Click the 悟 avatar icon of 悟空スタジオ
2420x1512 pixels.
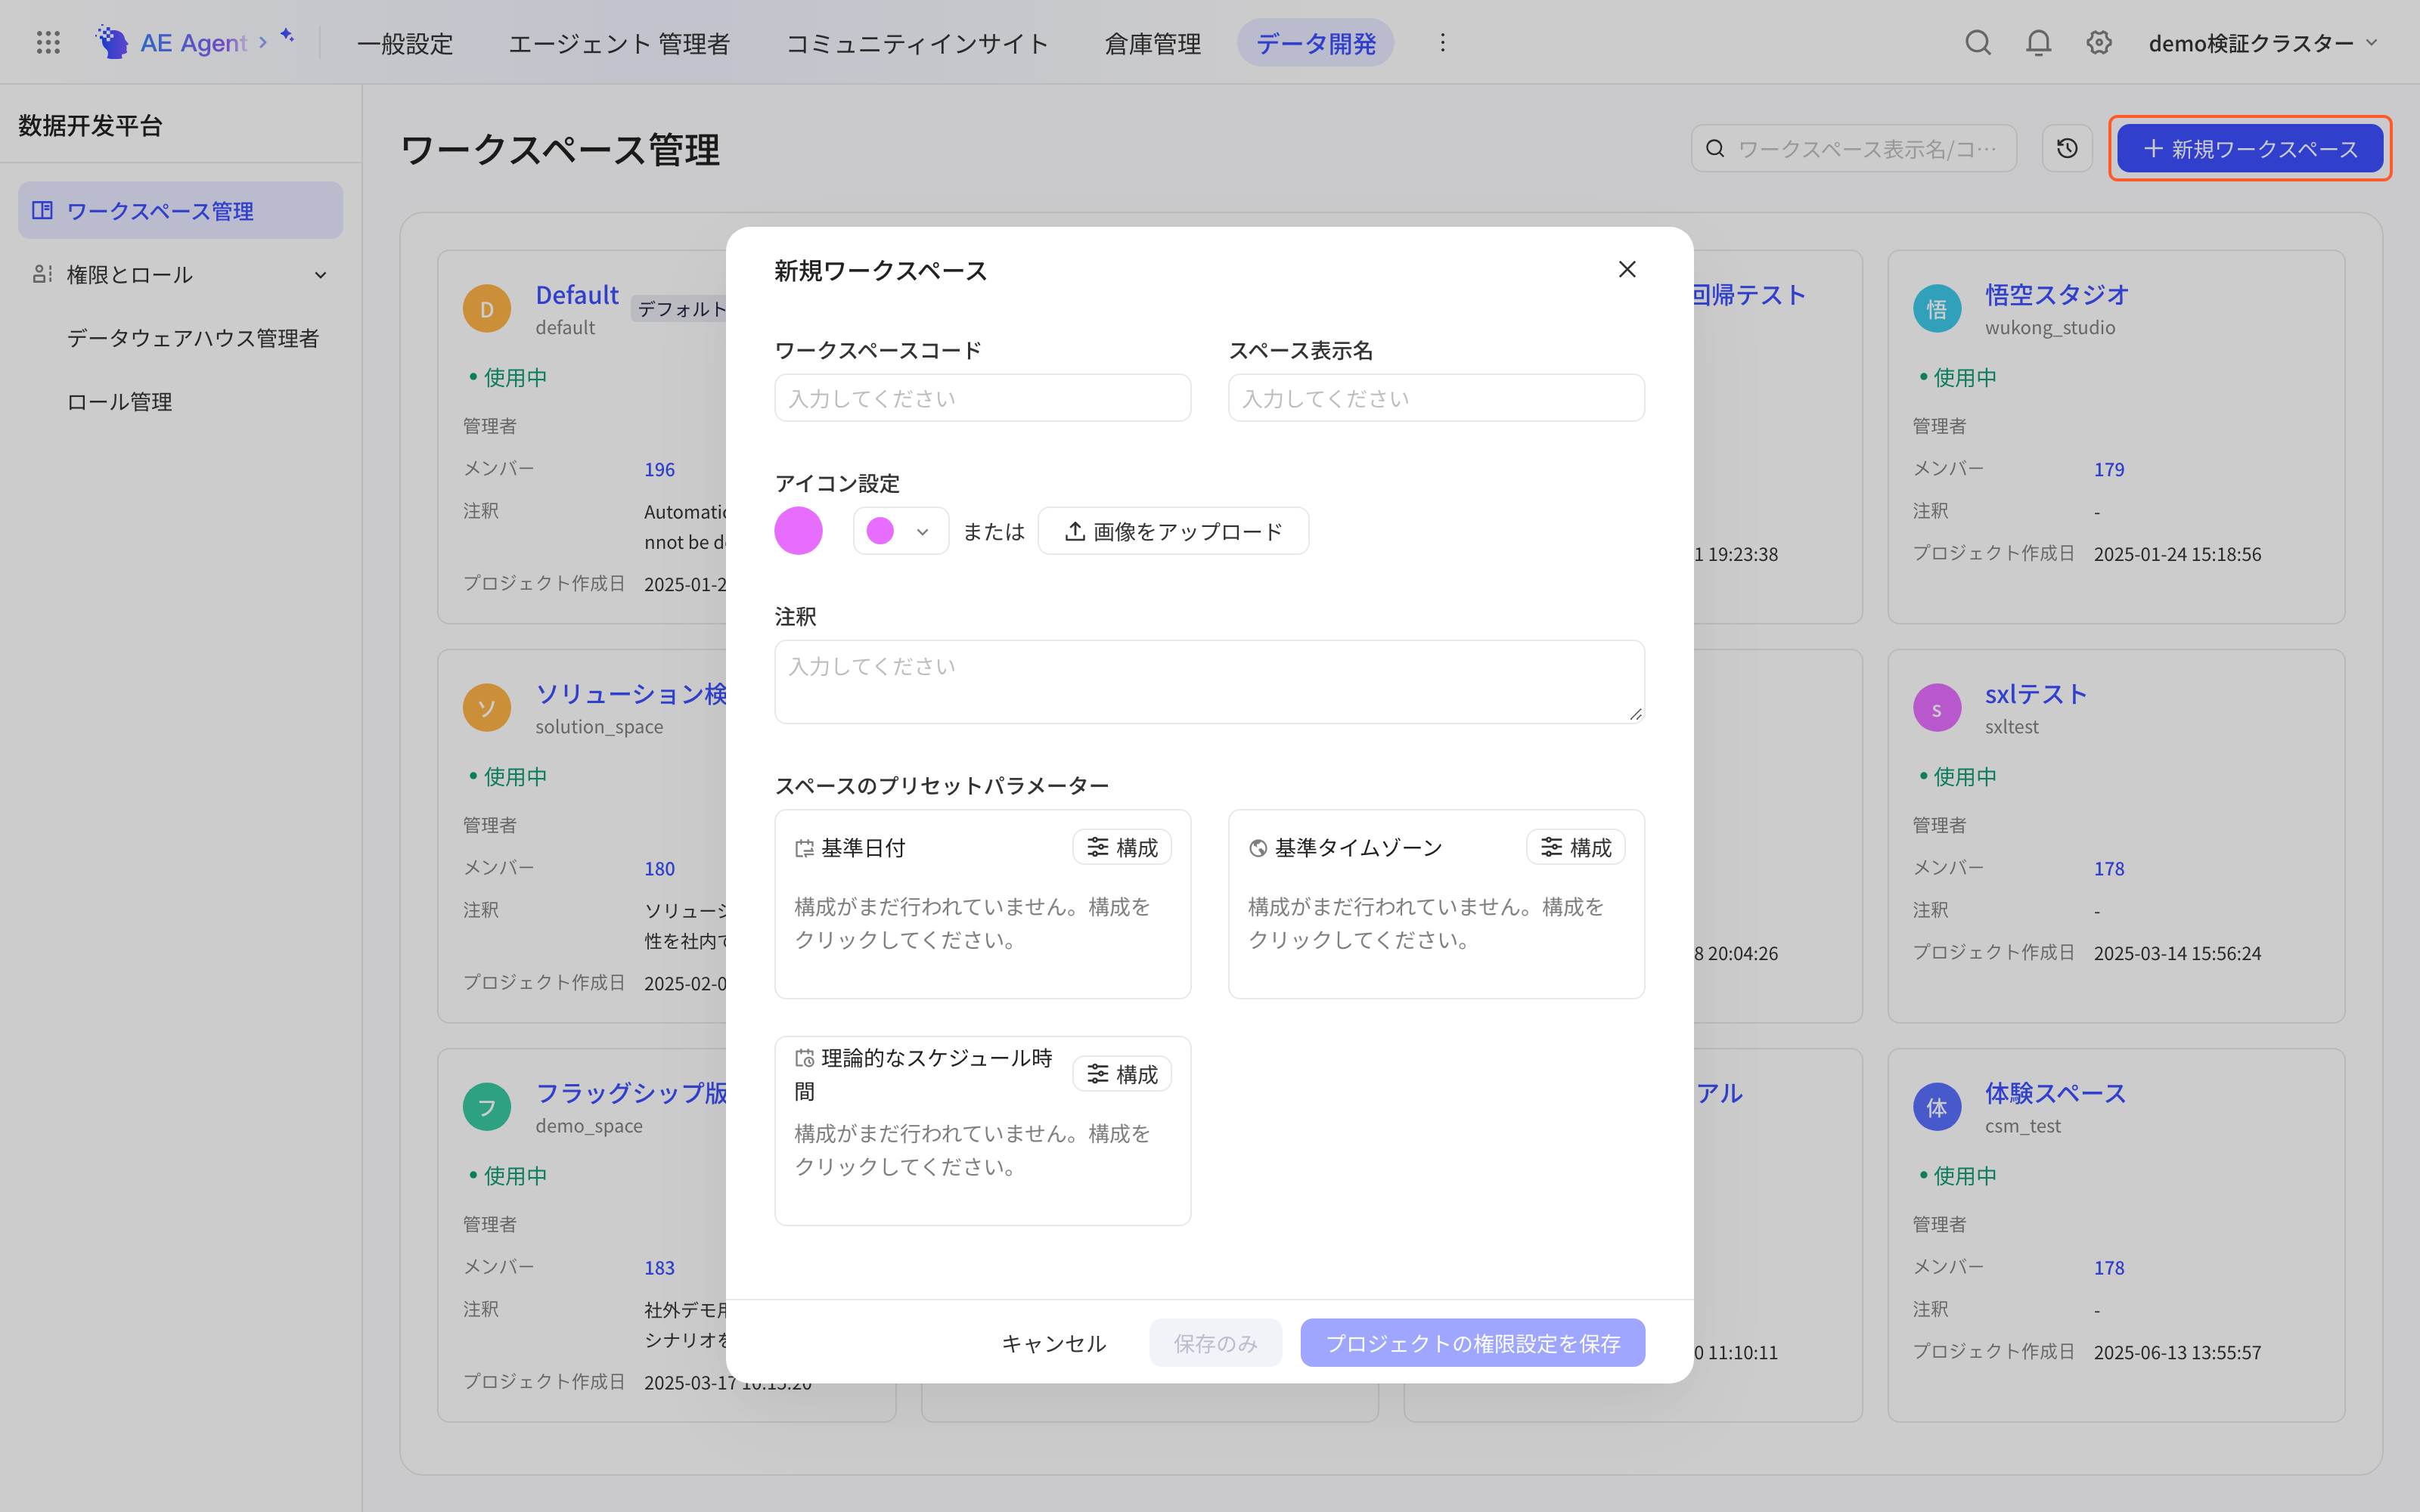point(1937,309)
